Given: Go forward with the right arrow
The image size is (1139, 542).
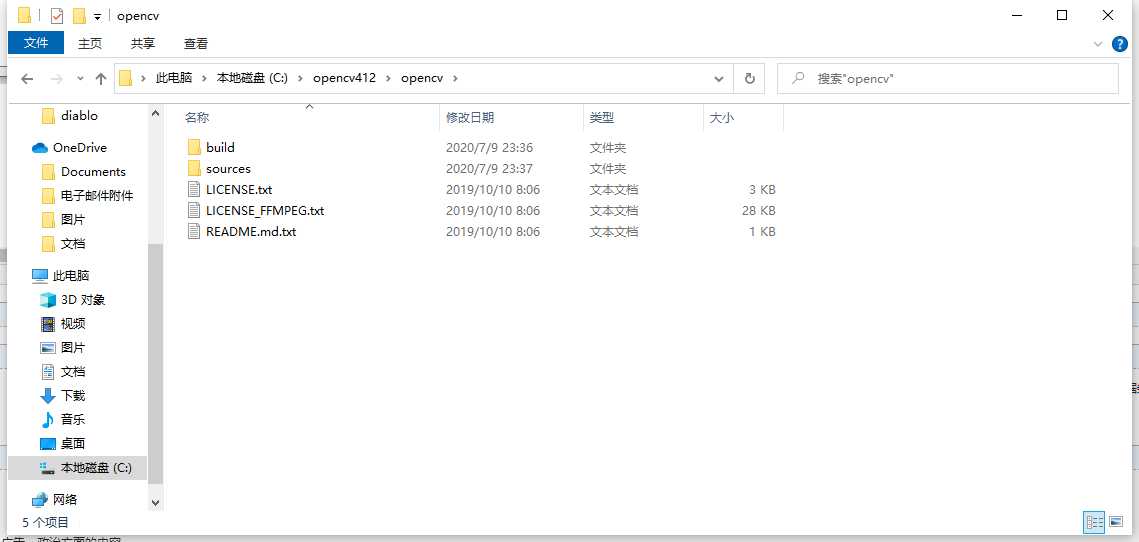Looking at the screenshot, I should (57, 78).
